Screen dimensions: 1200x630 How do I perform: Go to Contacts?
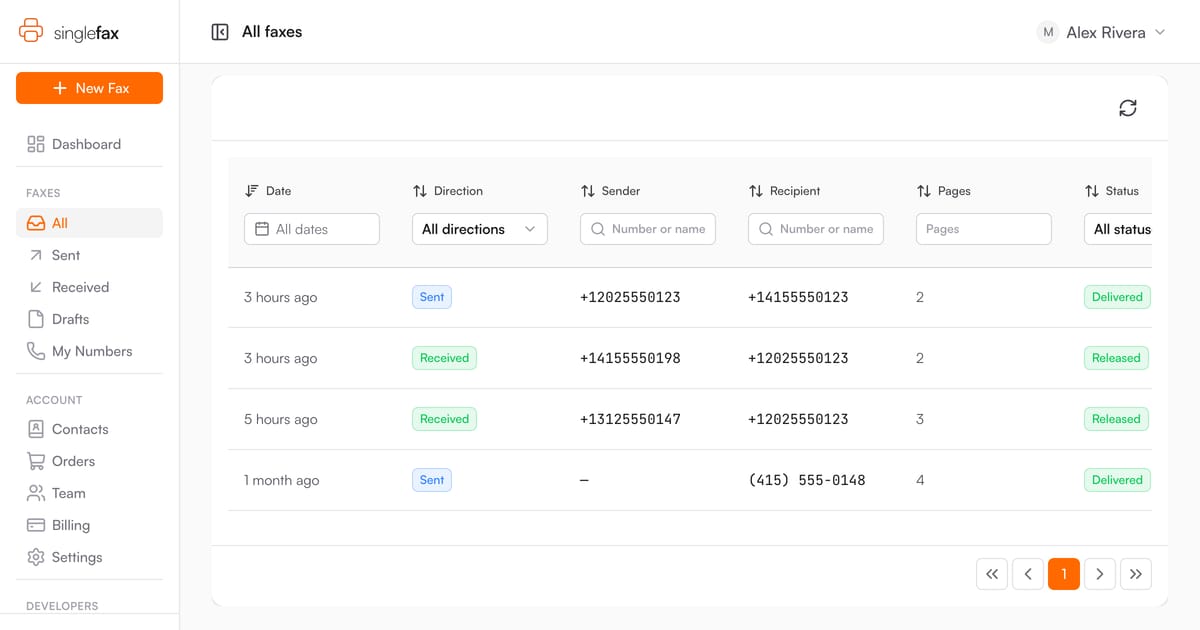click(89, 429)
